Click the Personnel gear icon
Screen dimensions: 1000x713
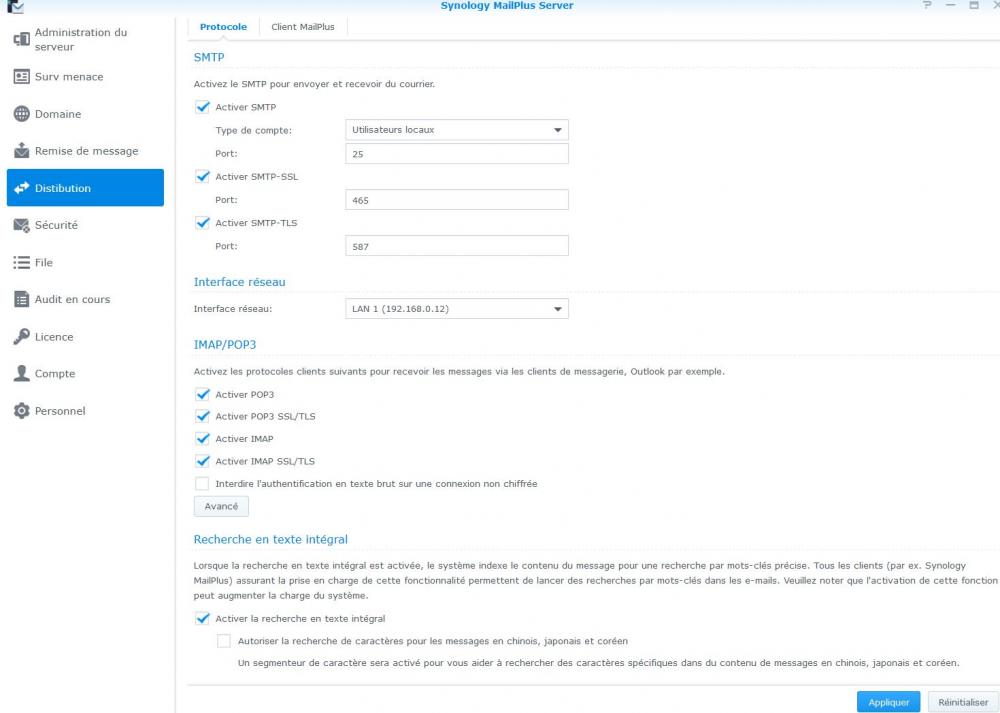coord(22,411)
